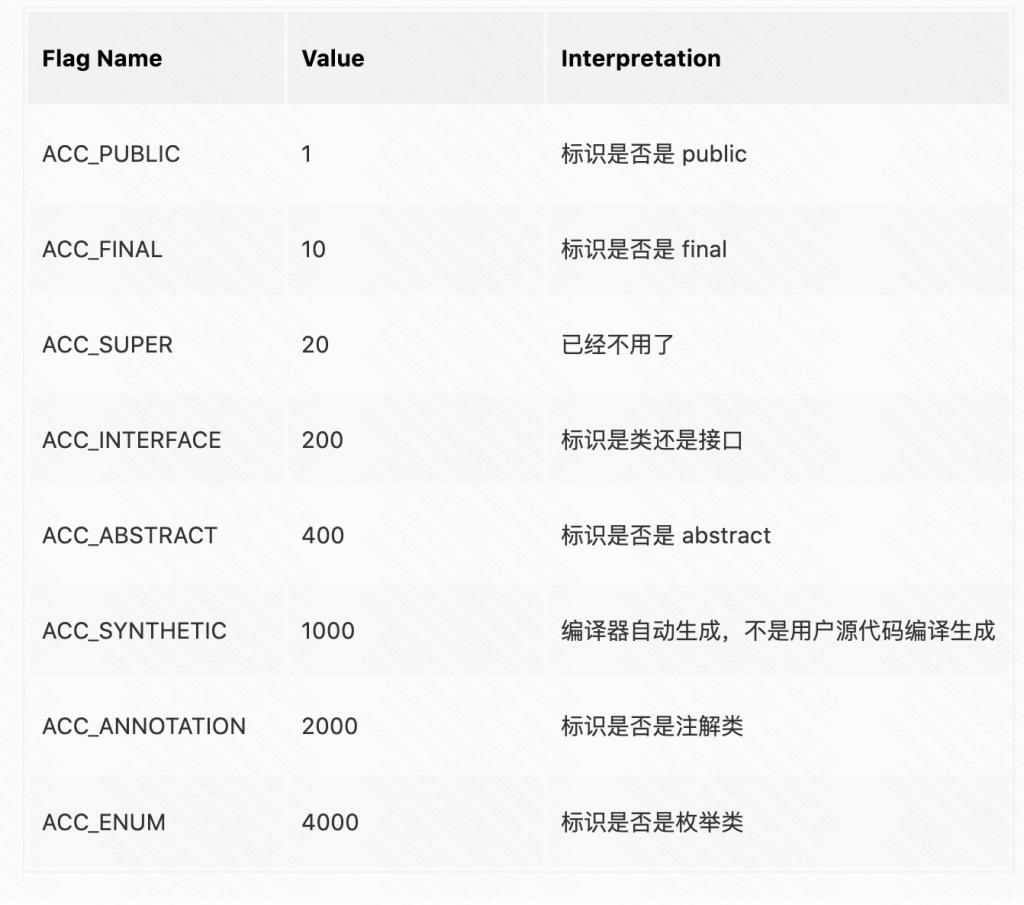This screenshot has height=905, width=1024.
Task: Click the "标识是否是 abstract" interpretation text
Action: point(665,536)
